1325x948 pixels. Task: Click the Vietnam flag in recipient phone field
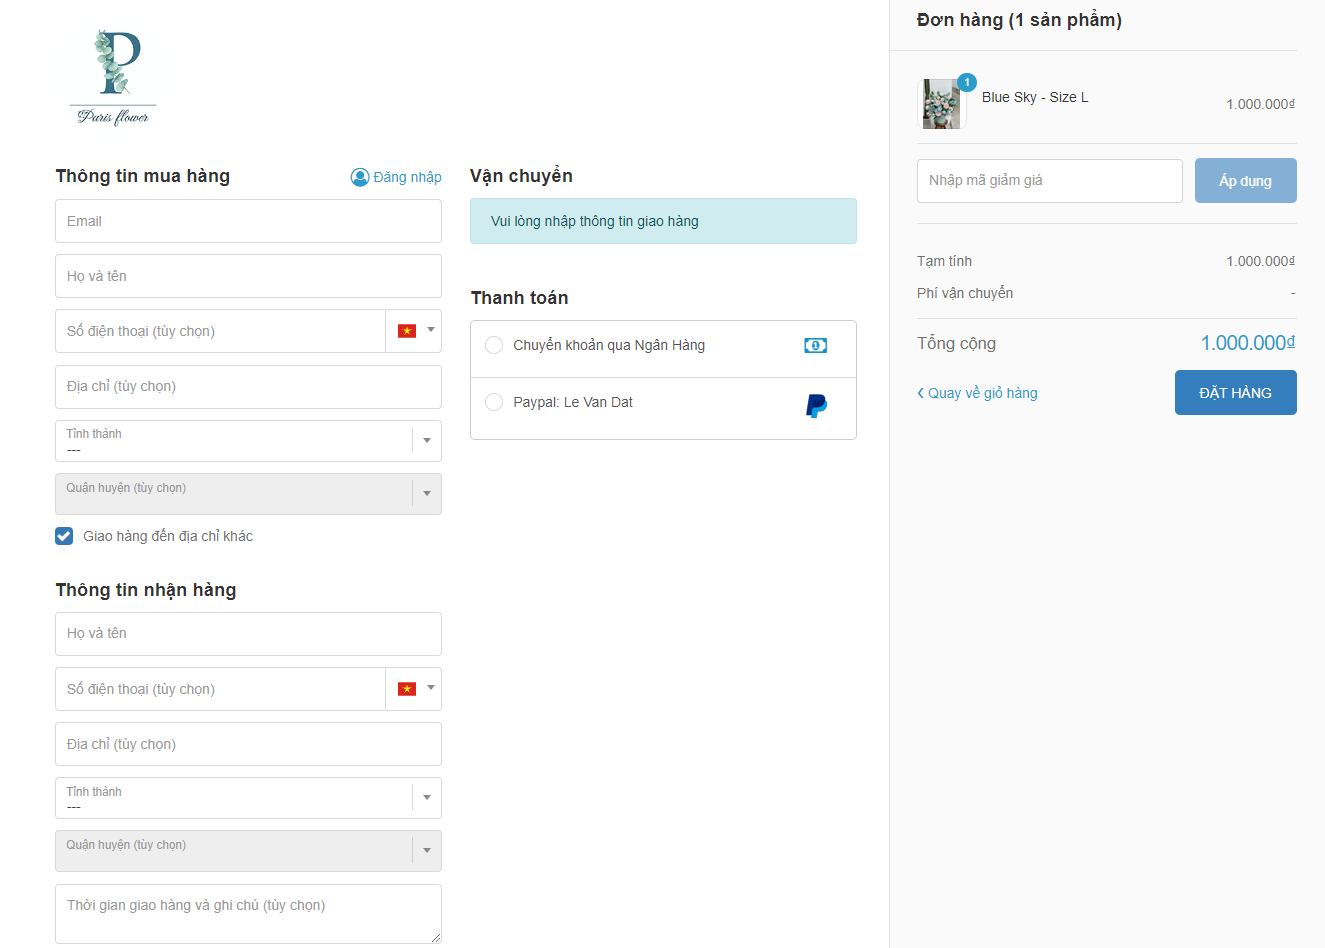click(407, 689)
